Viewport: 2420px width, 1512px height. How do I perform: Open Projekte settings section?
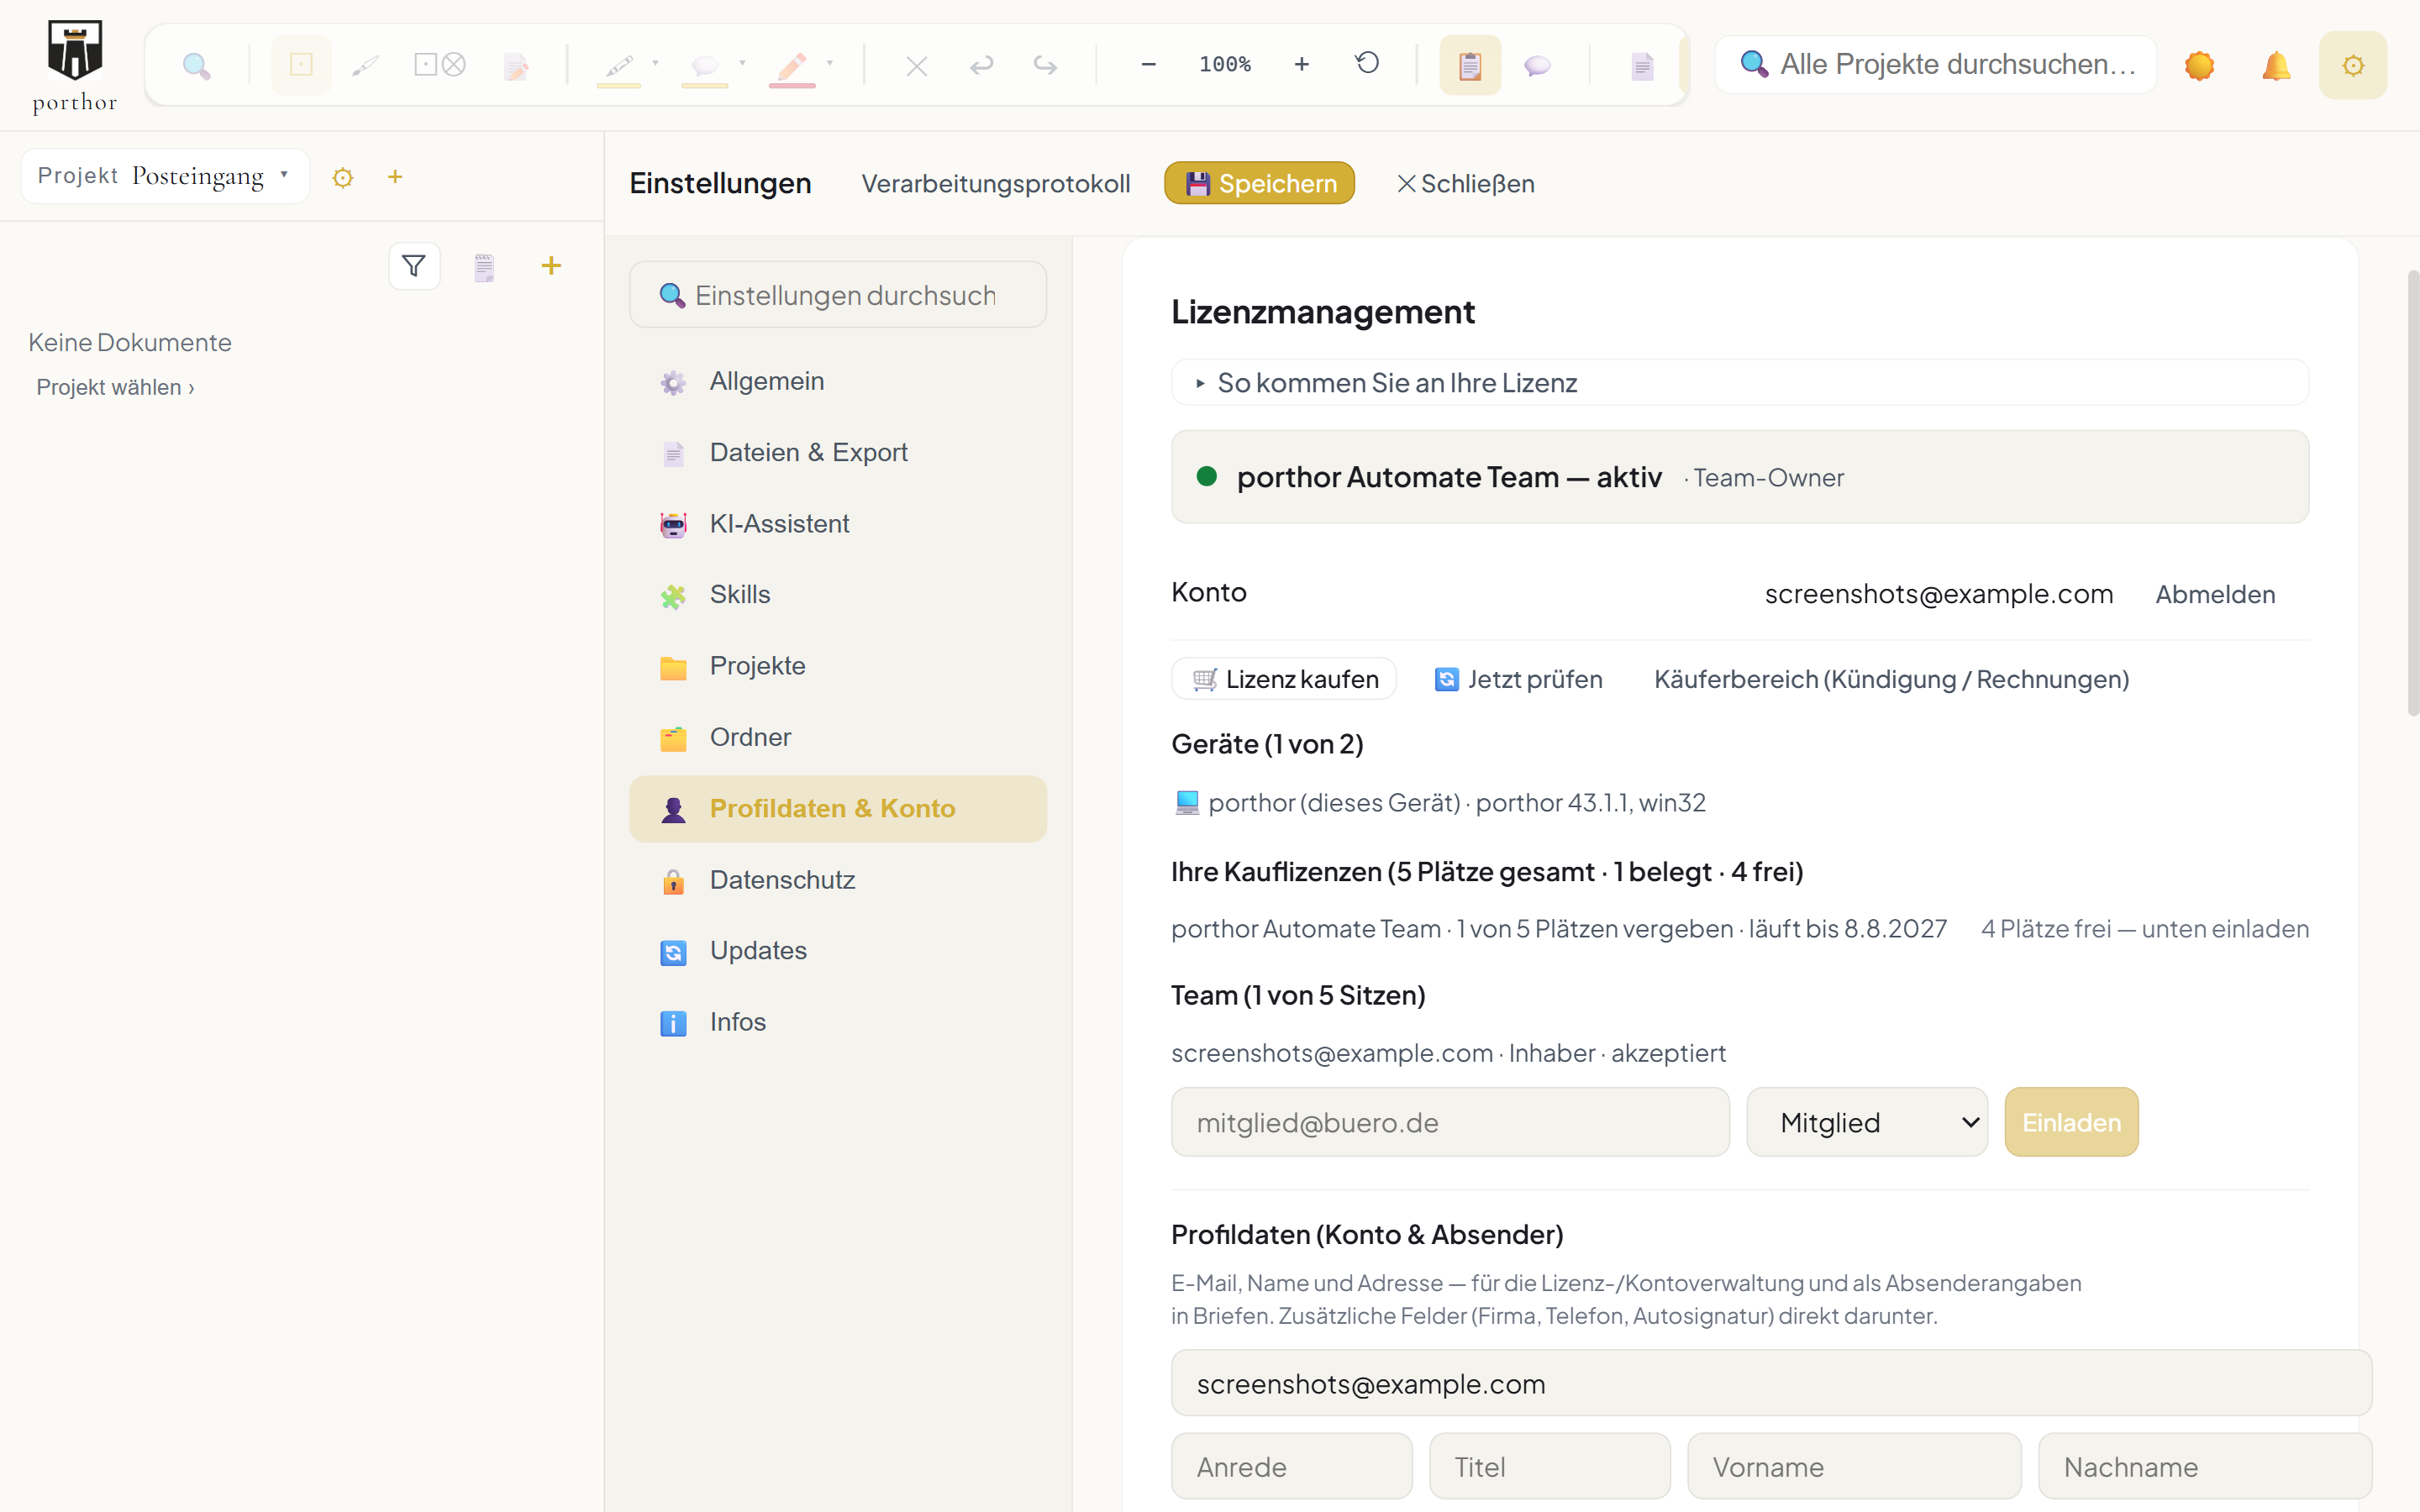click(x=838, y=666)
